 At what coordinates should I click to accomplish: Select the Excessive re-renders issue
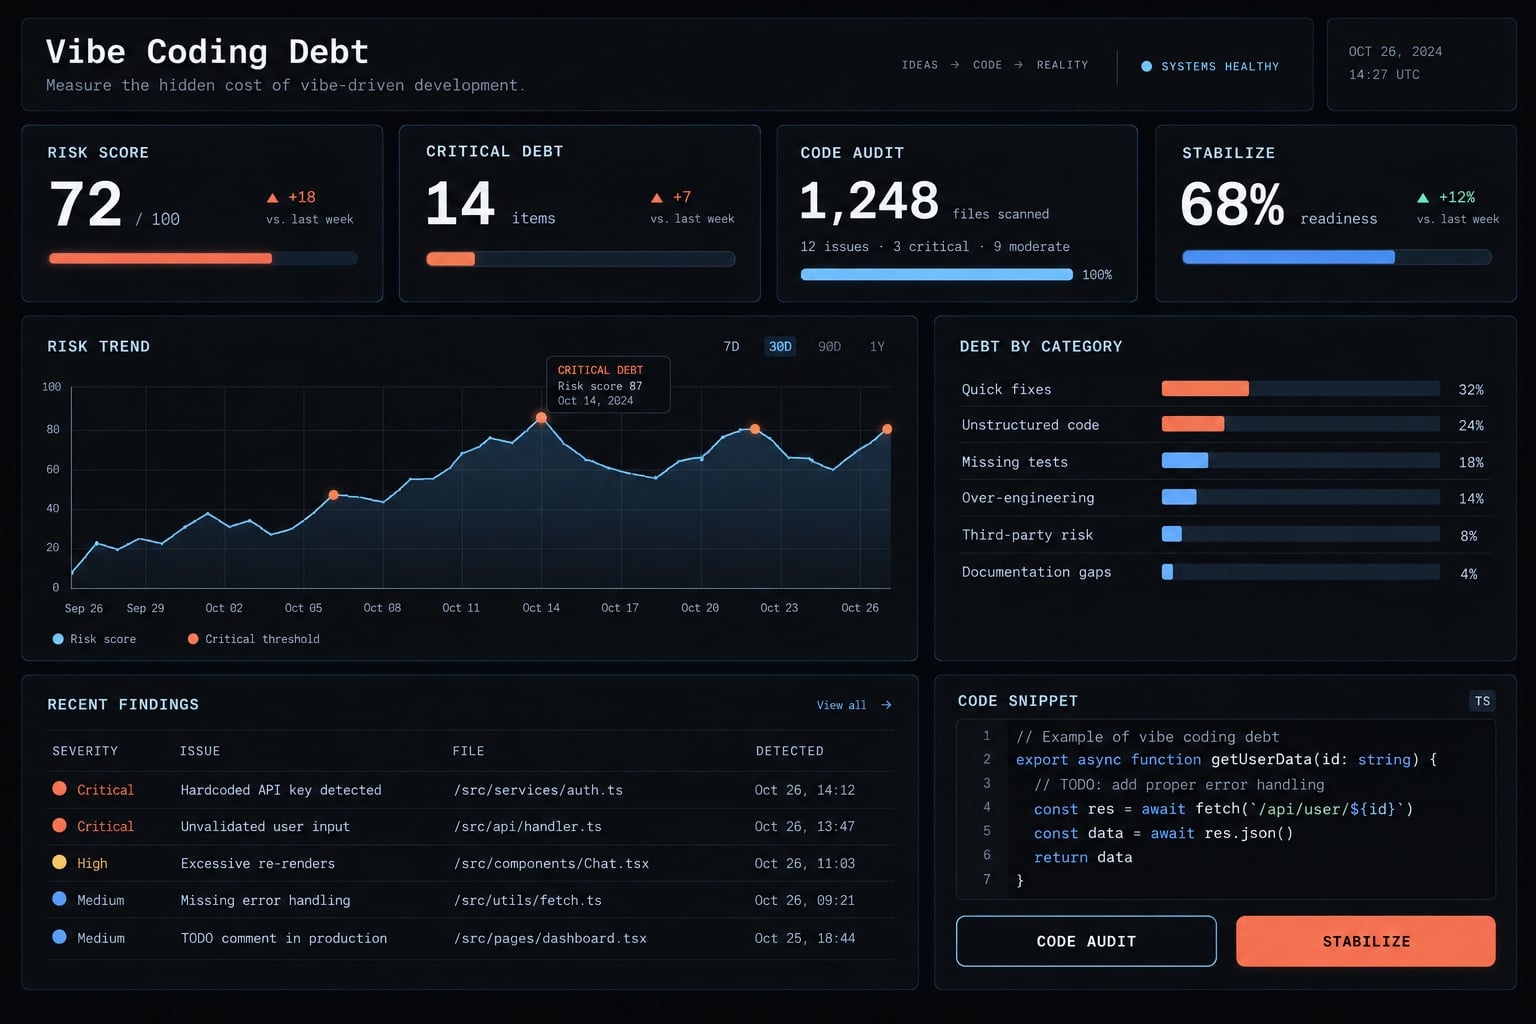click(258, 864)
